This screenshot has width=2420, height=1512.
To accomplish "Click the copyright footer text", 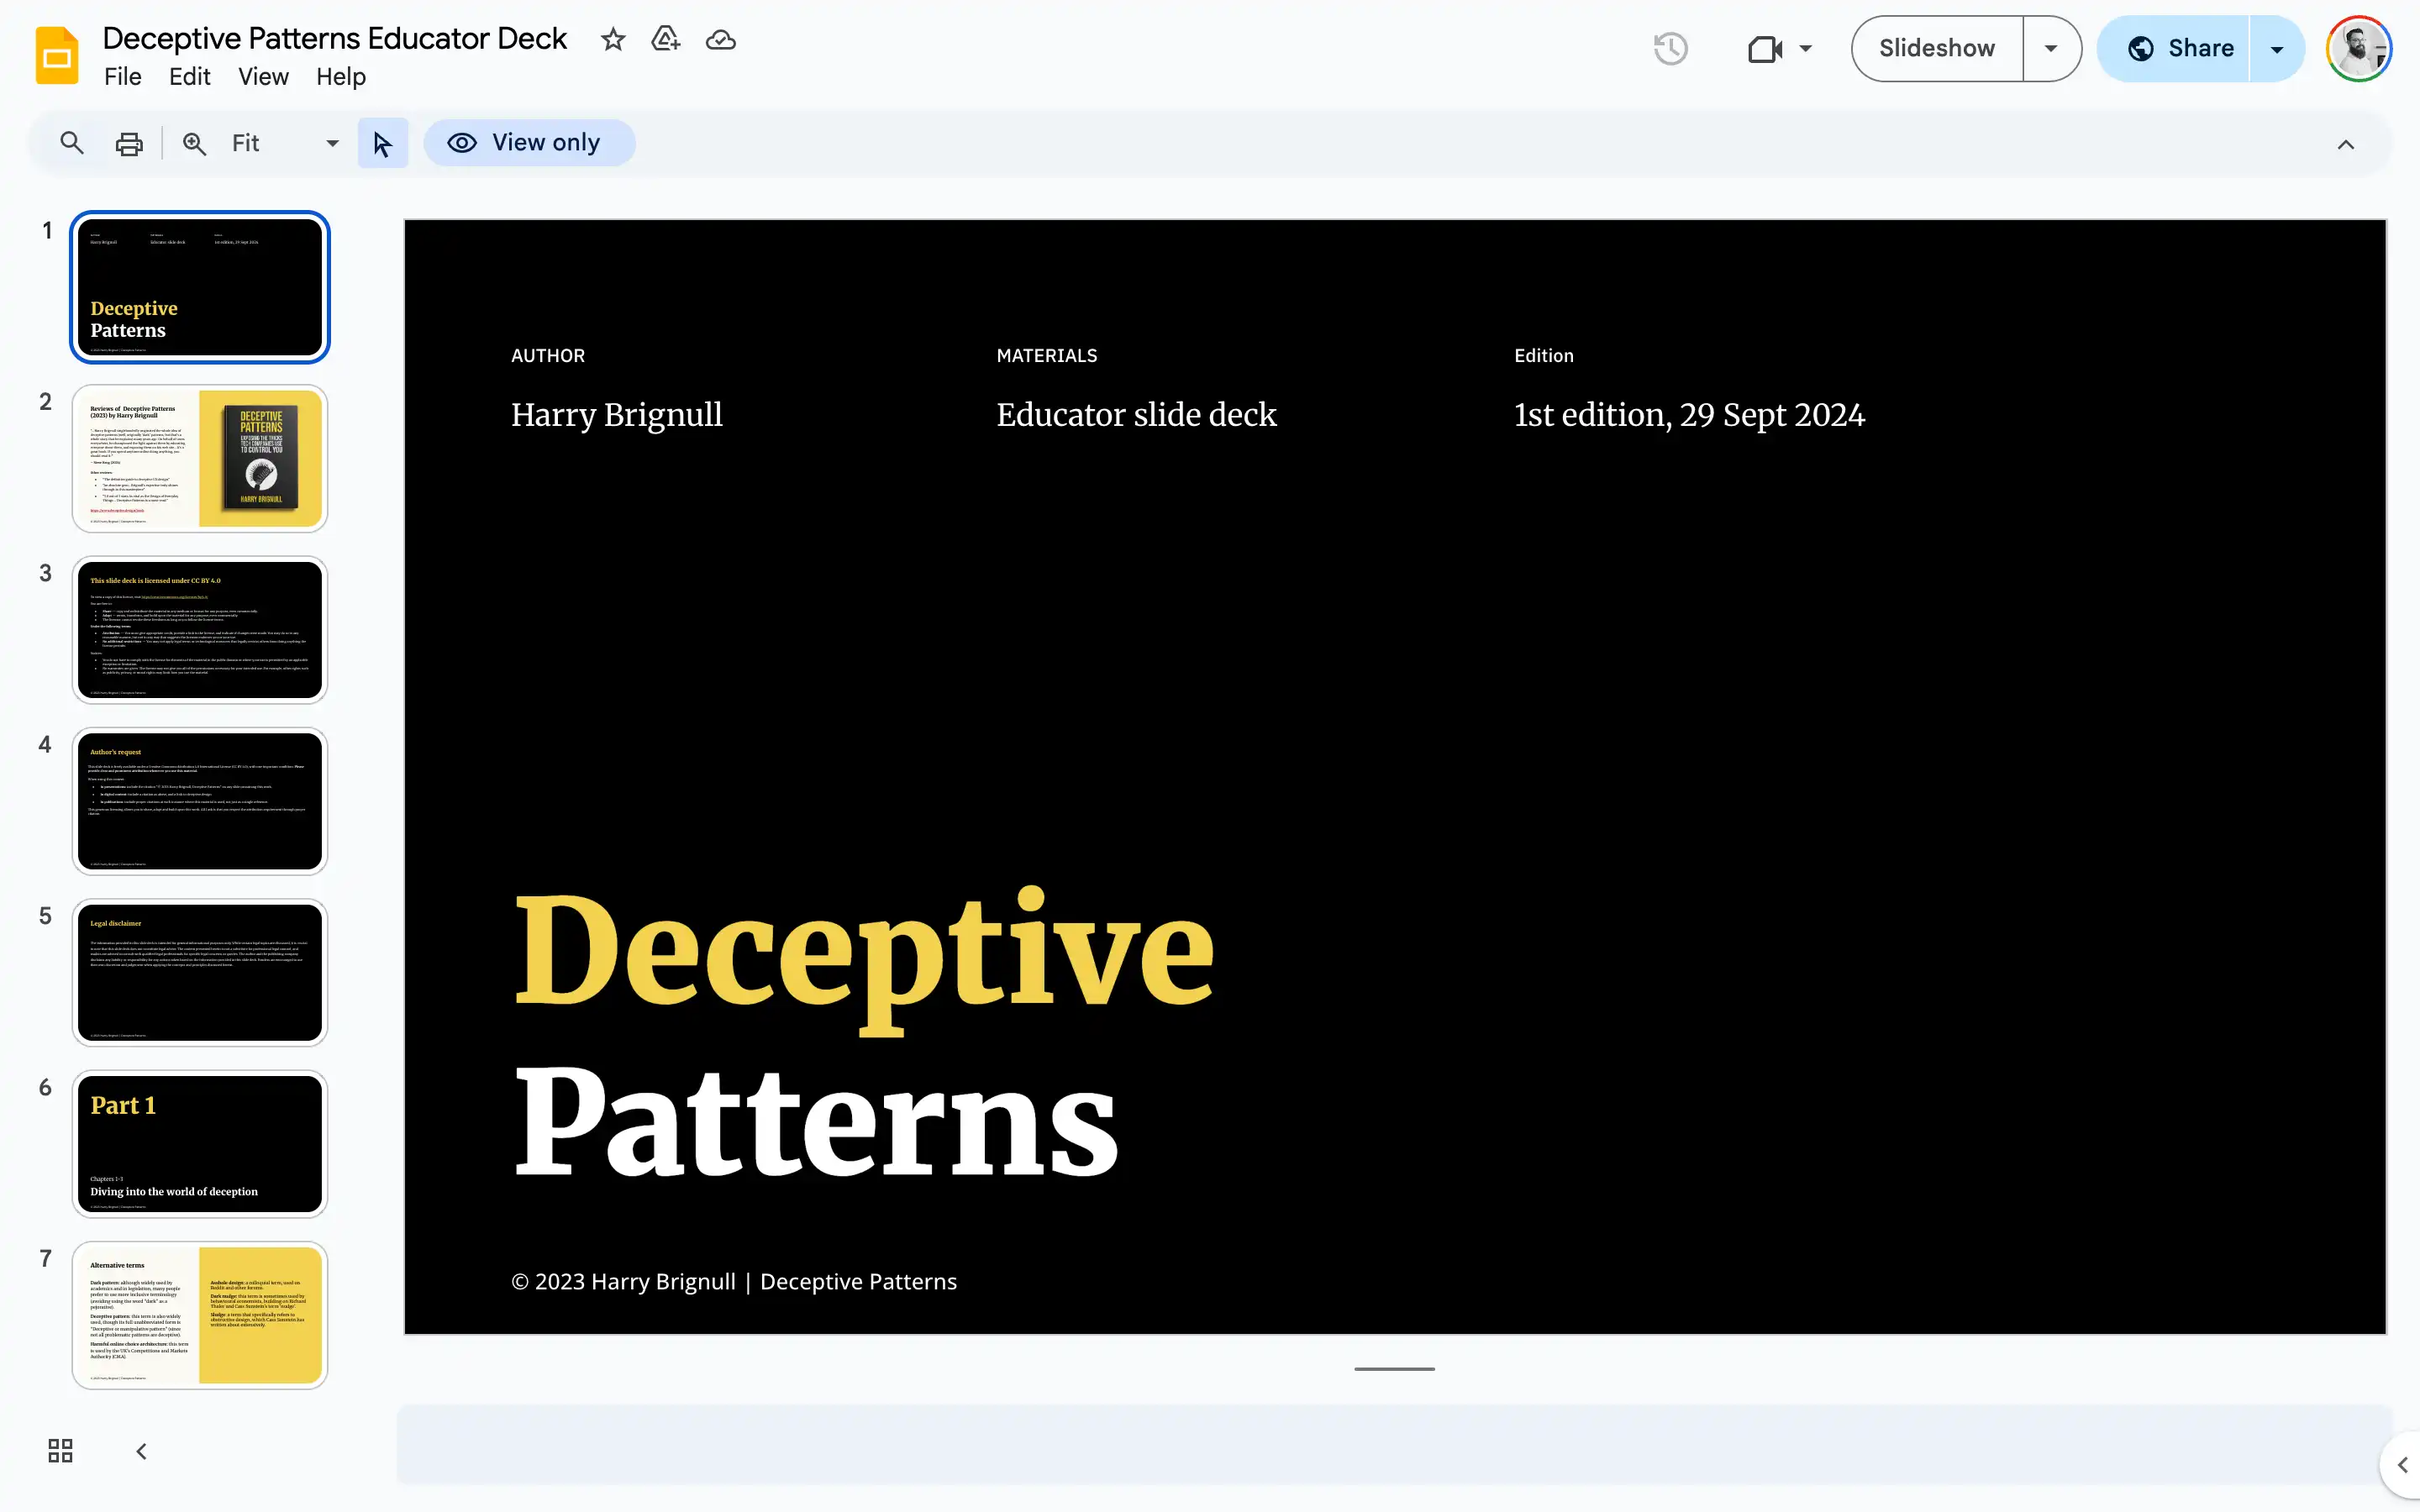I will point(734,1281).
